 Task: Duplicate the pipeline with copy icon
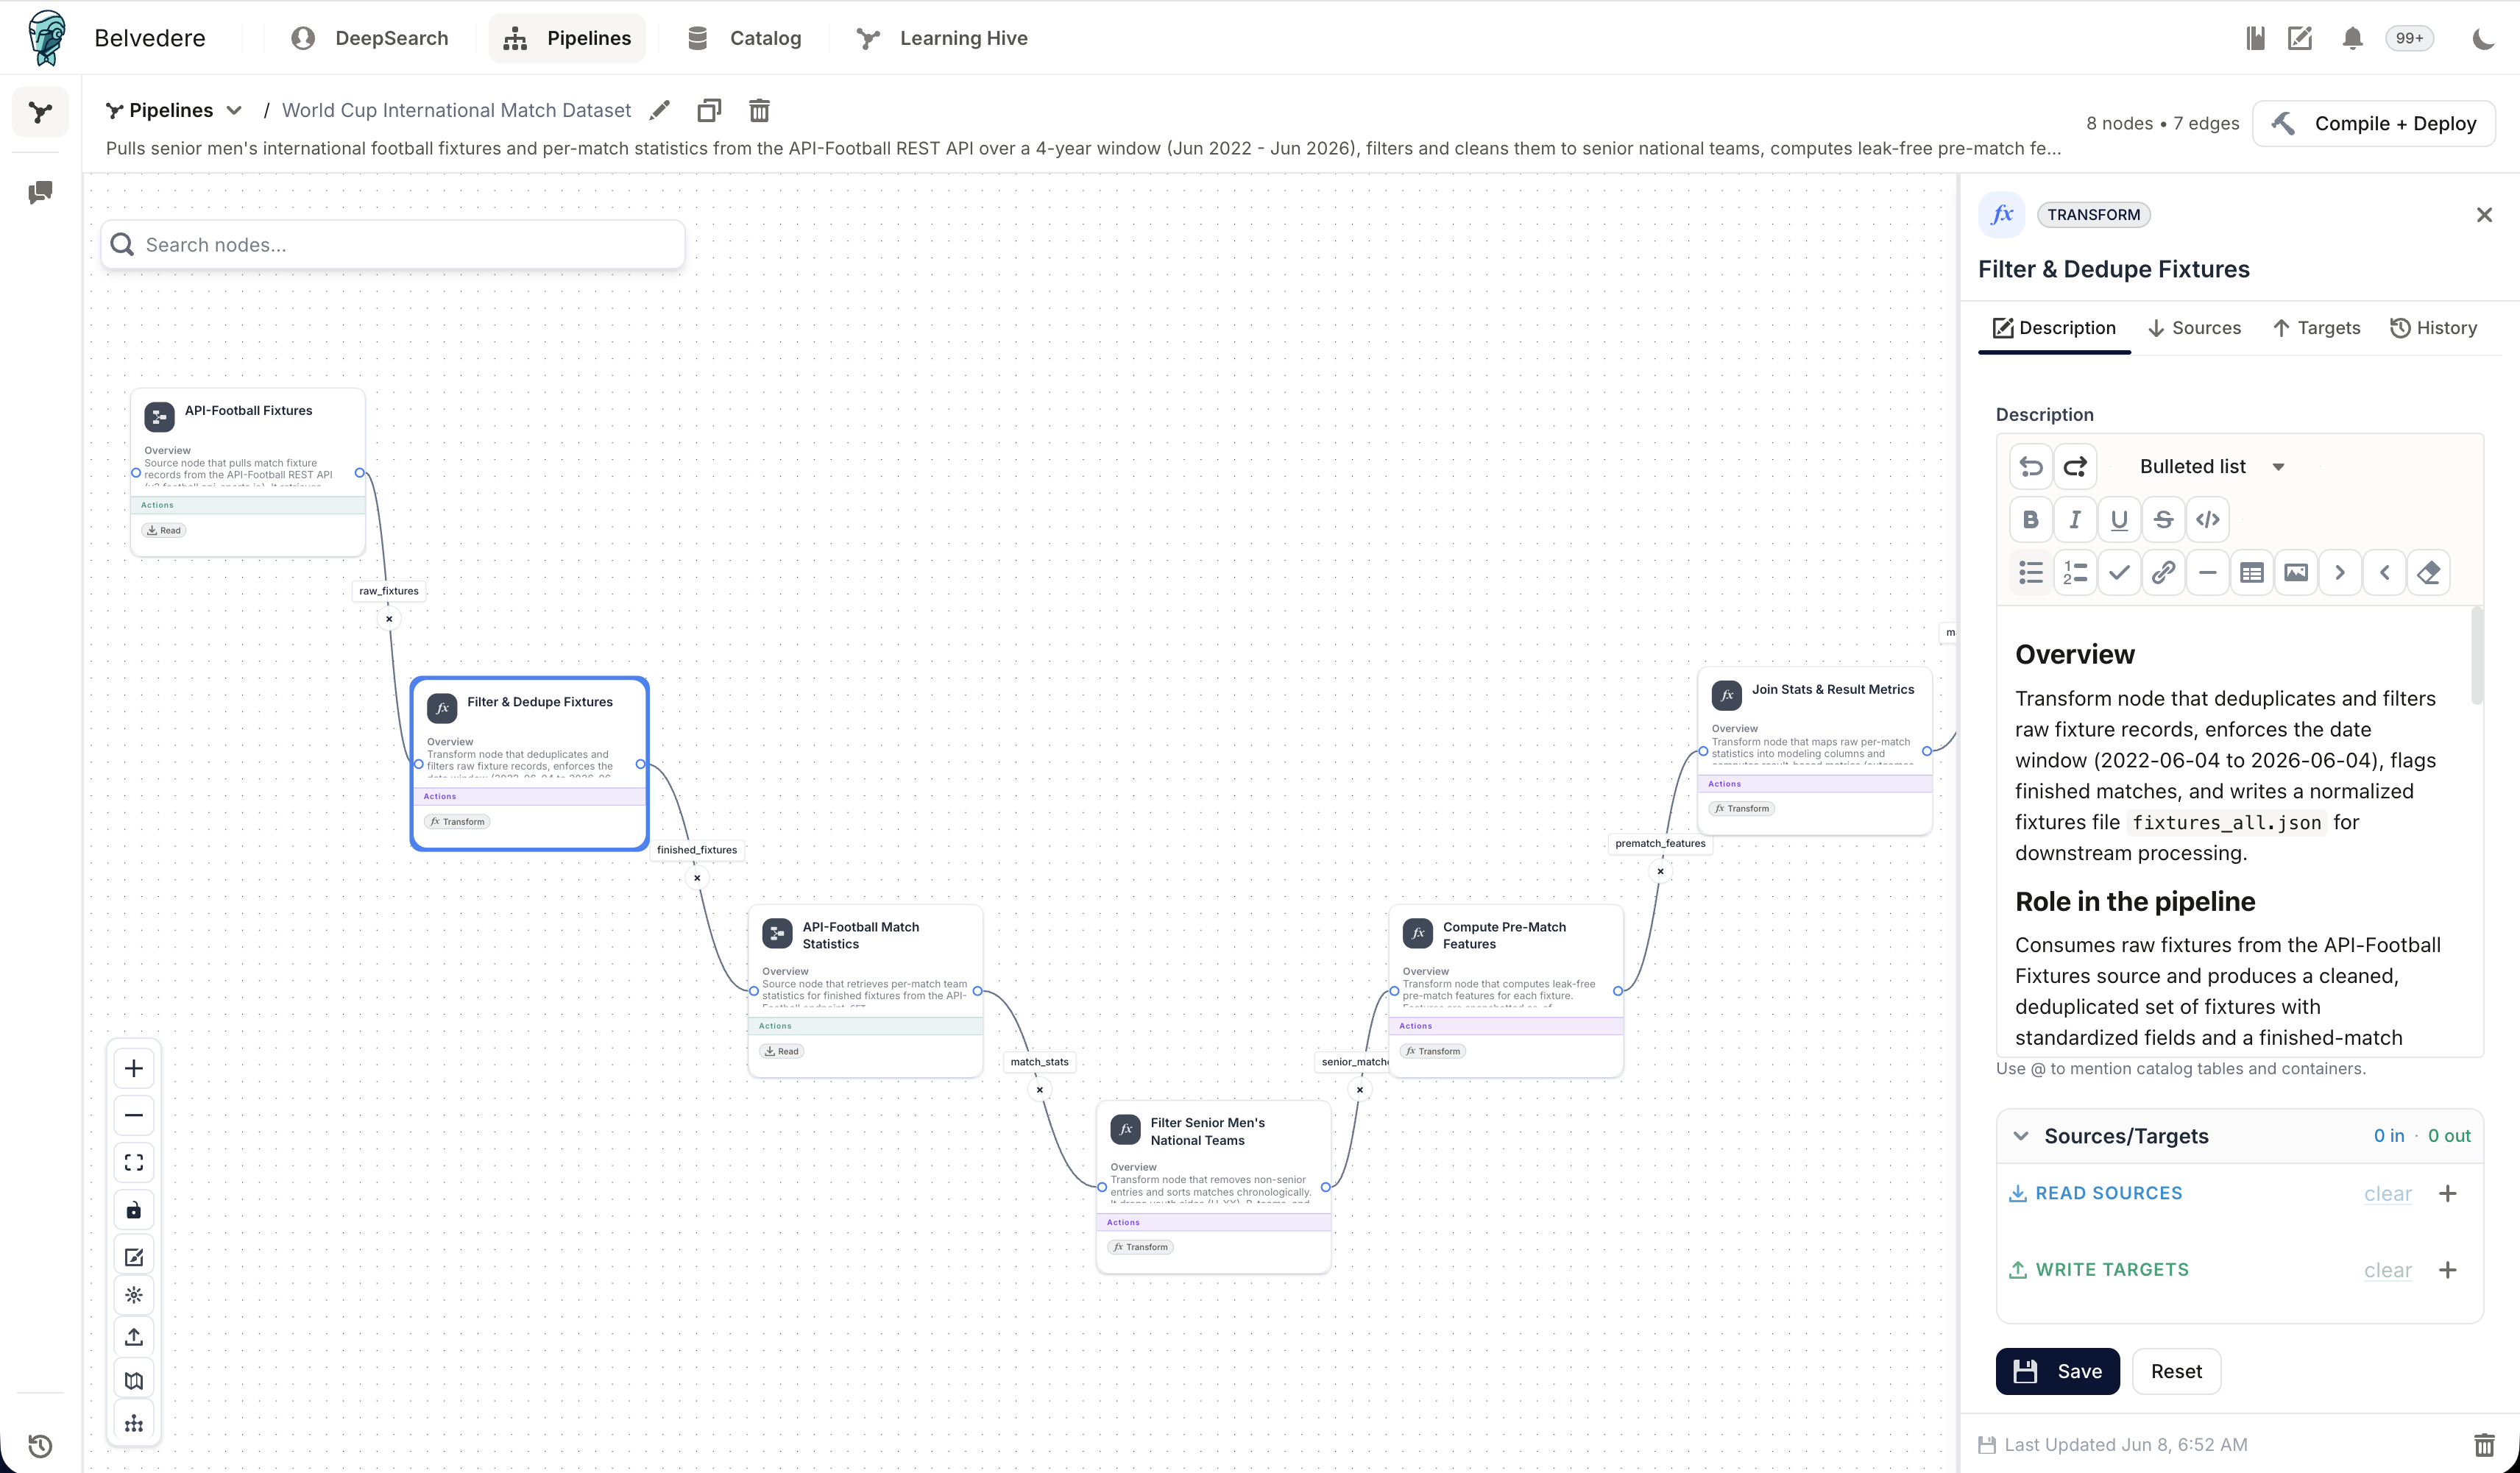click(x=709, y=110)
